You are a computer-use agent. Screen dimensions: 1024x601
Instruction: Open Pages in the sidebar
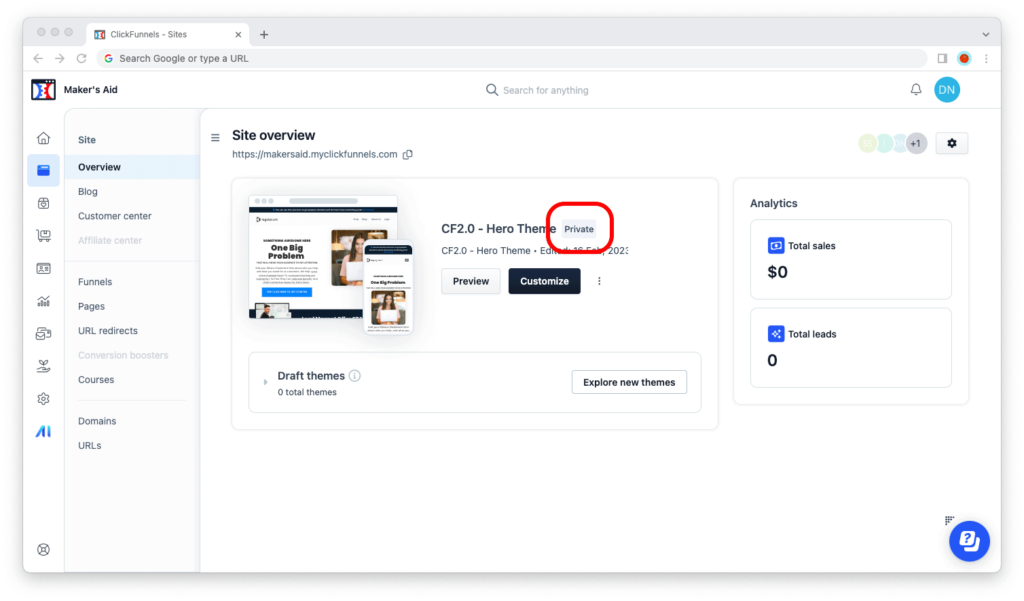(91, 306)
